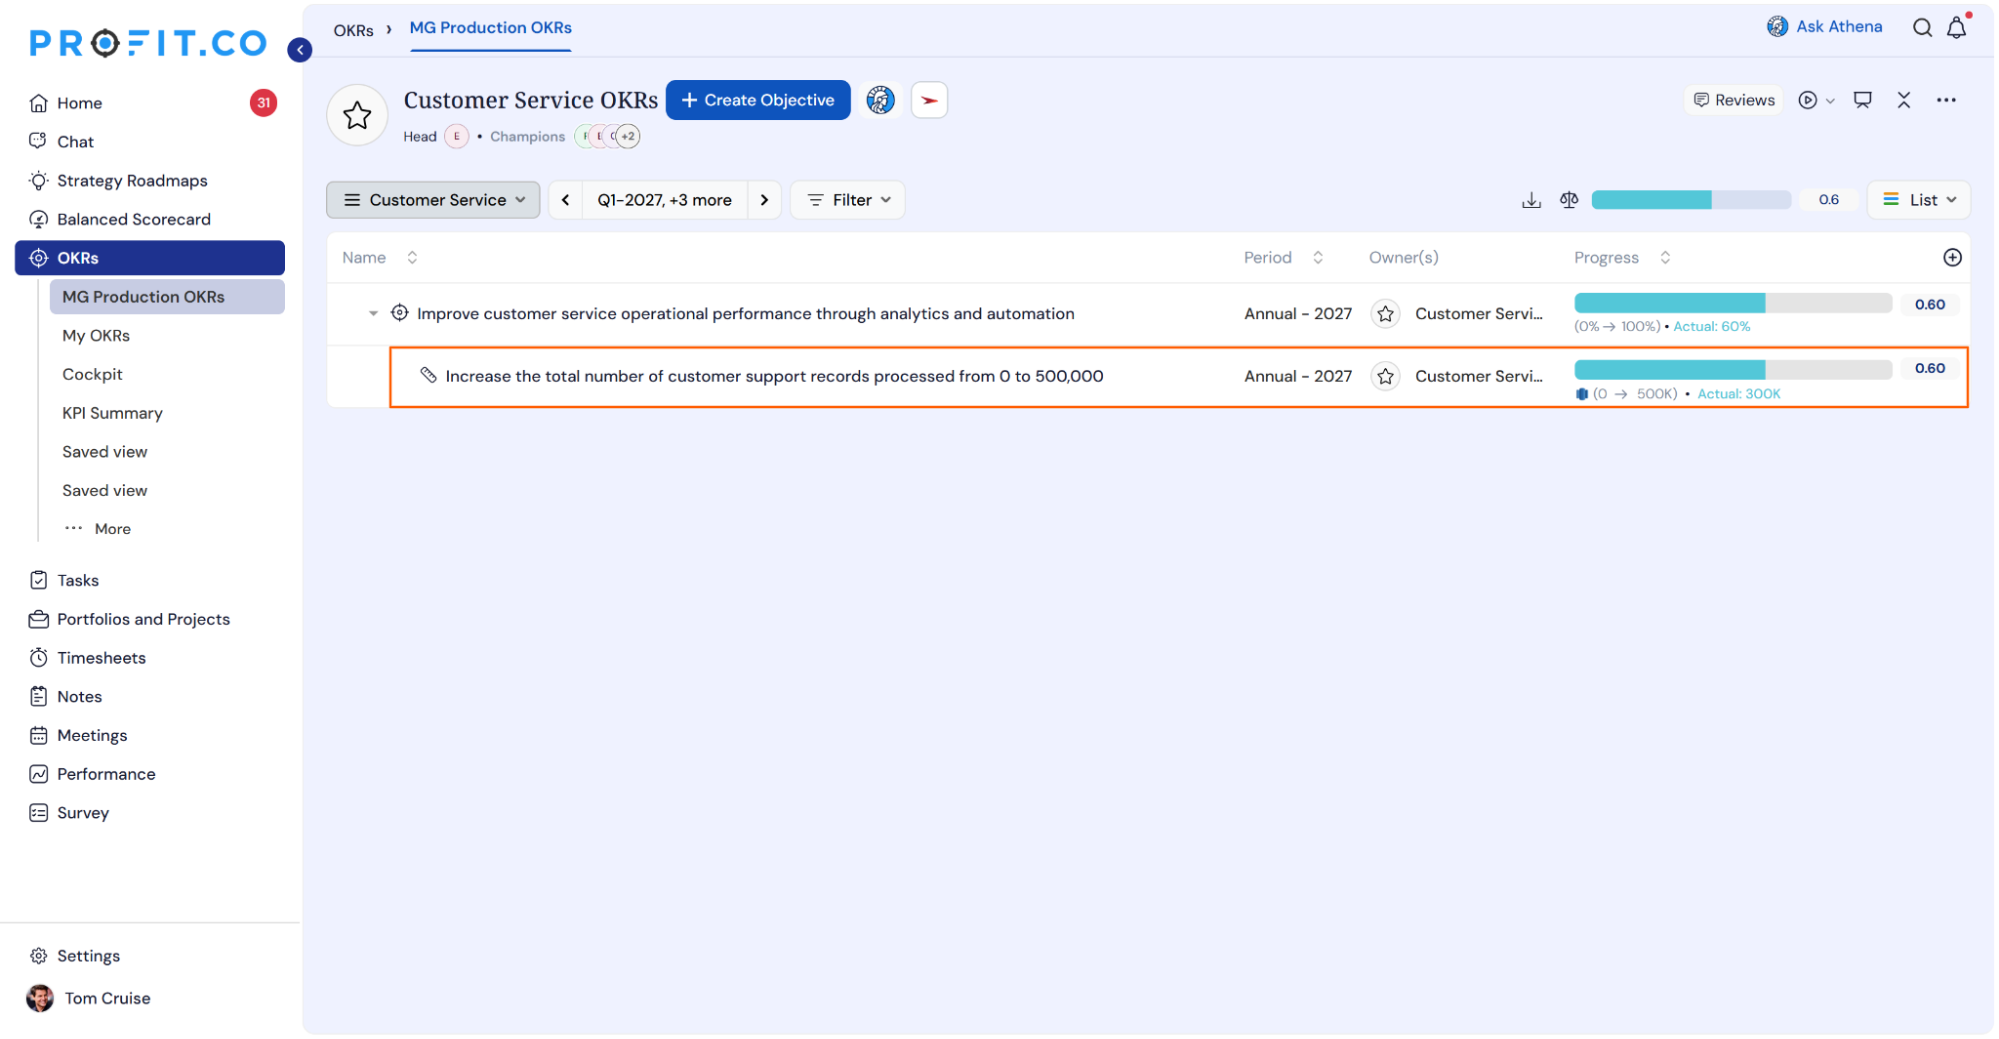Star the Increase customer support records key result
The width and height of the screenshot is (1999, 1039).
pos(1384,377)
